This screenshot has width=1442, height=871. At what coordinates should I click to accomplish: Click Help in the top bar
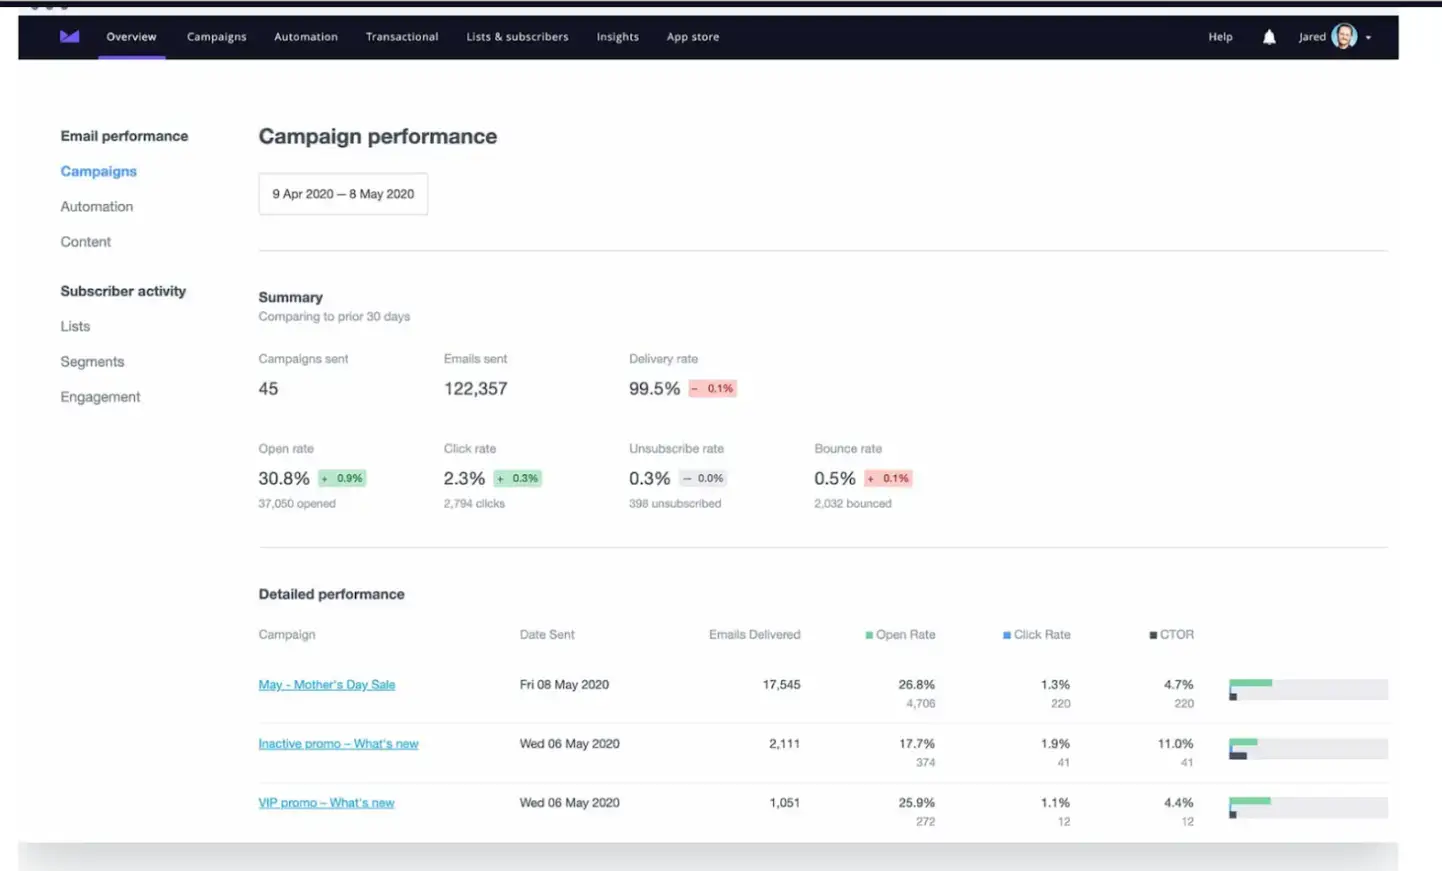(1220, 36)
